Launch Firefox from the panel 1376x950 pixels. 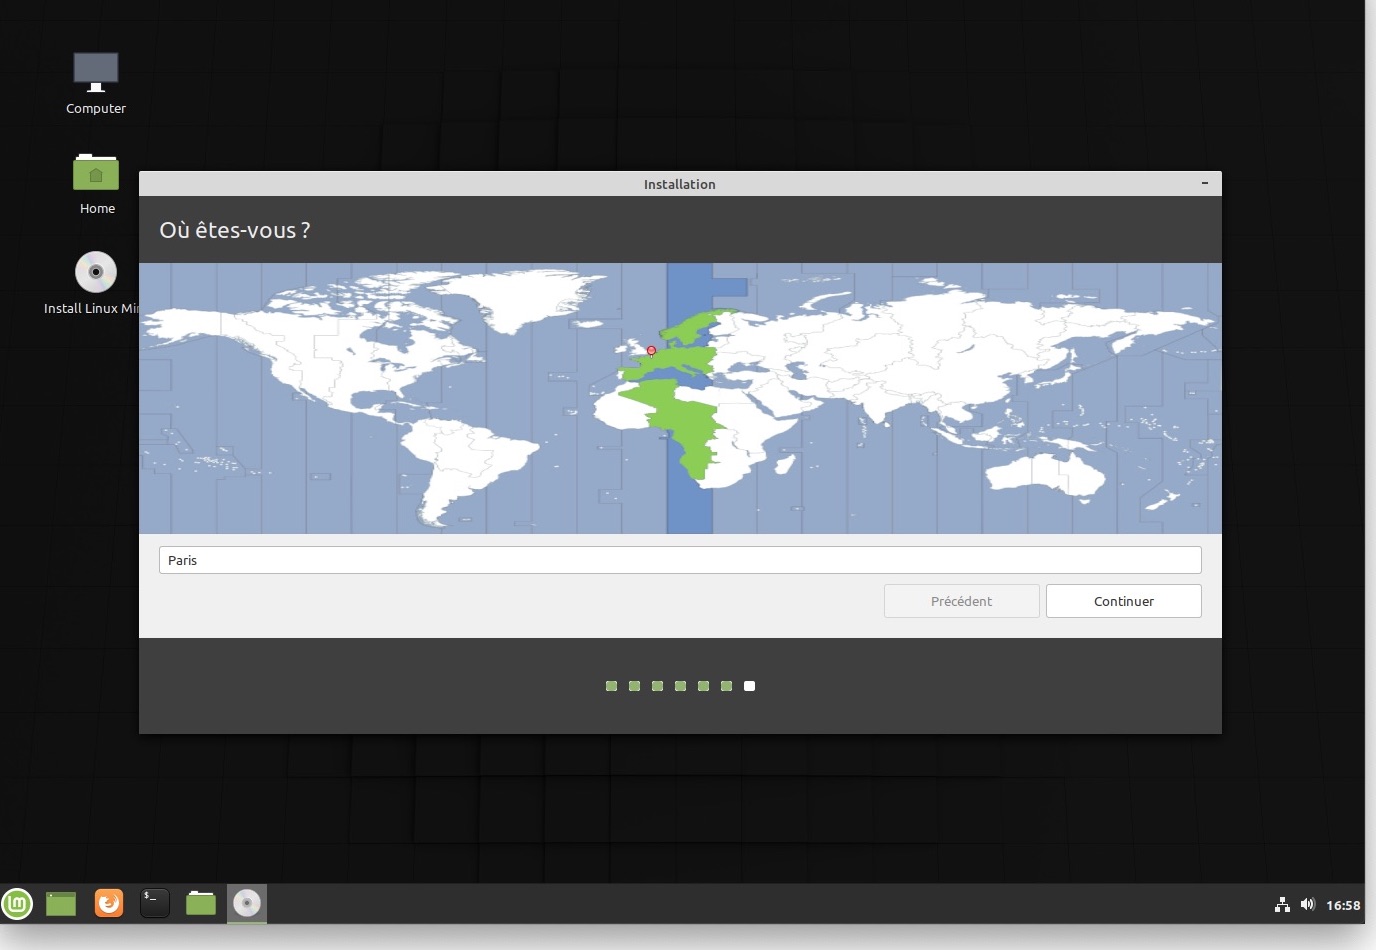click(x=109, y=904)
